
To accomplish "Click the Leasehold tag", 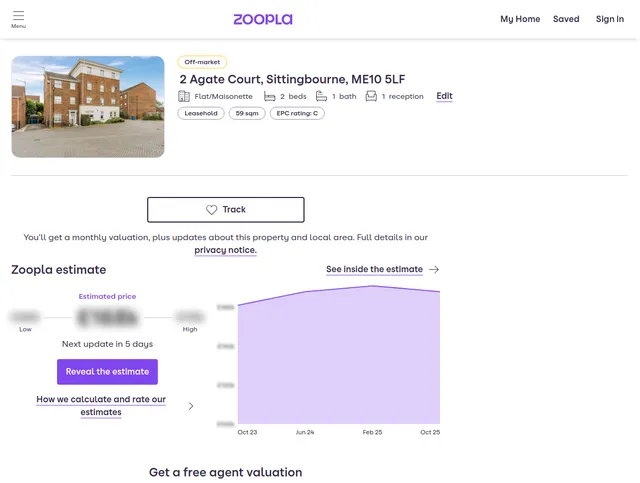I will [x=201, y=114].
